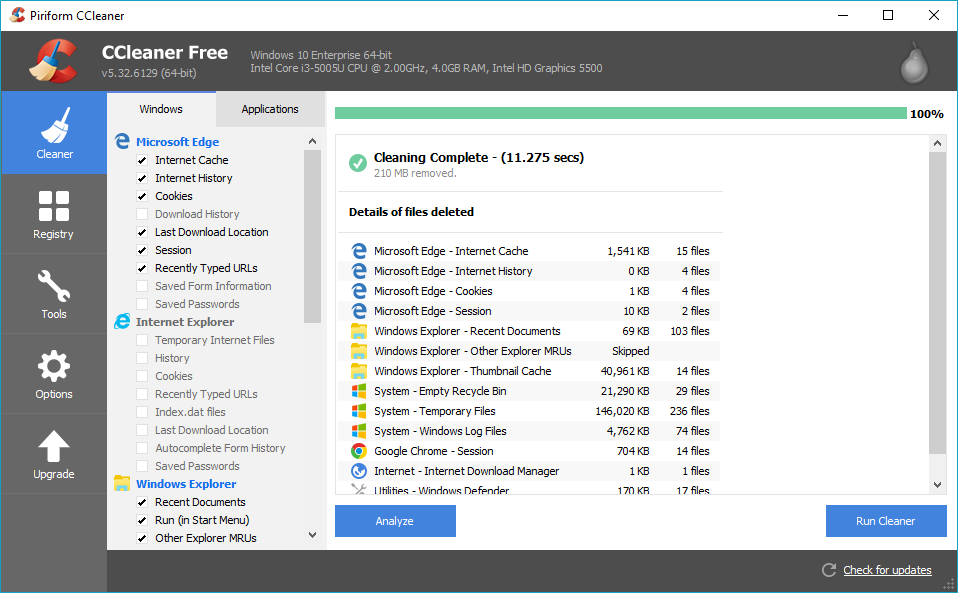The width and height of the screenshot is (958, 593).
Task: Click Edge icon beside Internet Cache result
Action: click(x=359, y=251)
